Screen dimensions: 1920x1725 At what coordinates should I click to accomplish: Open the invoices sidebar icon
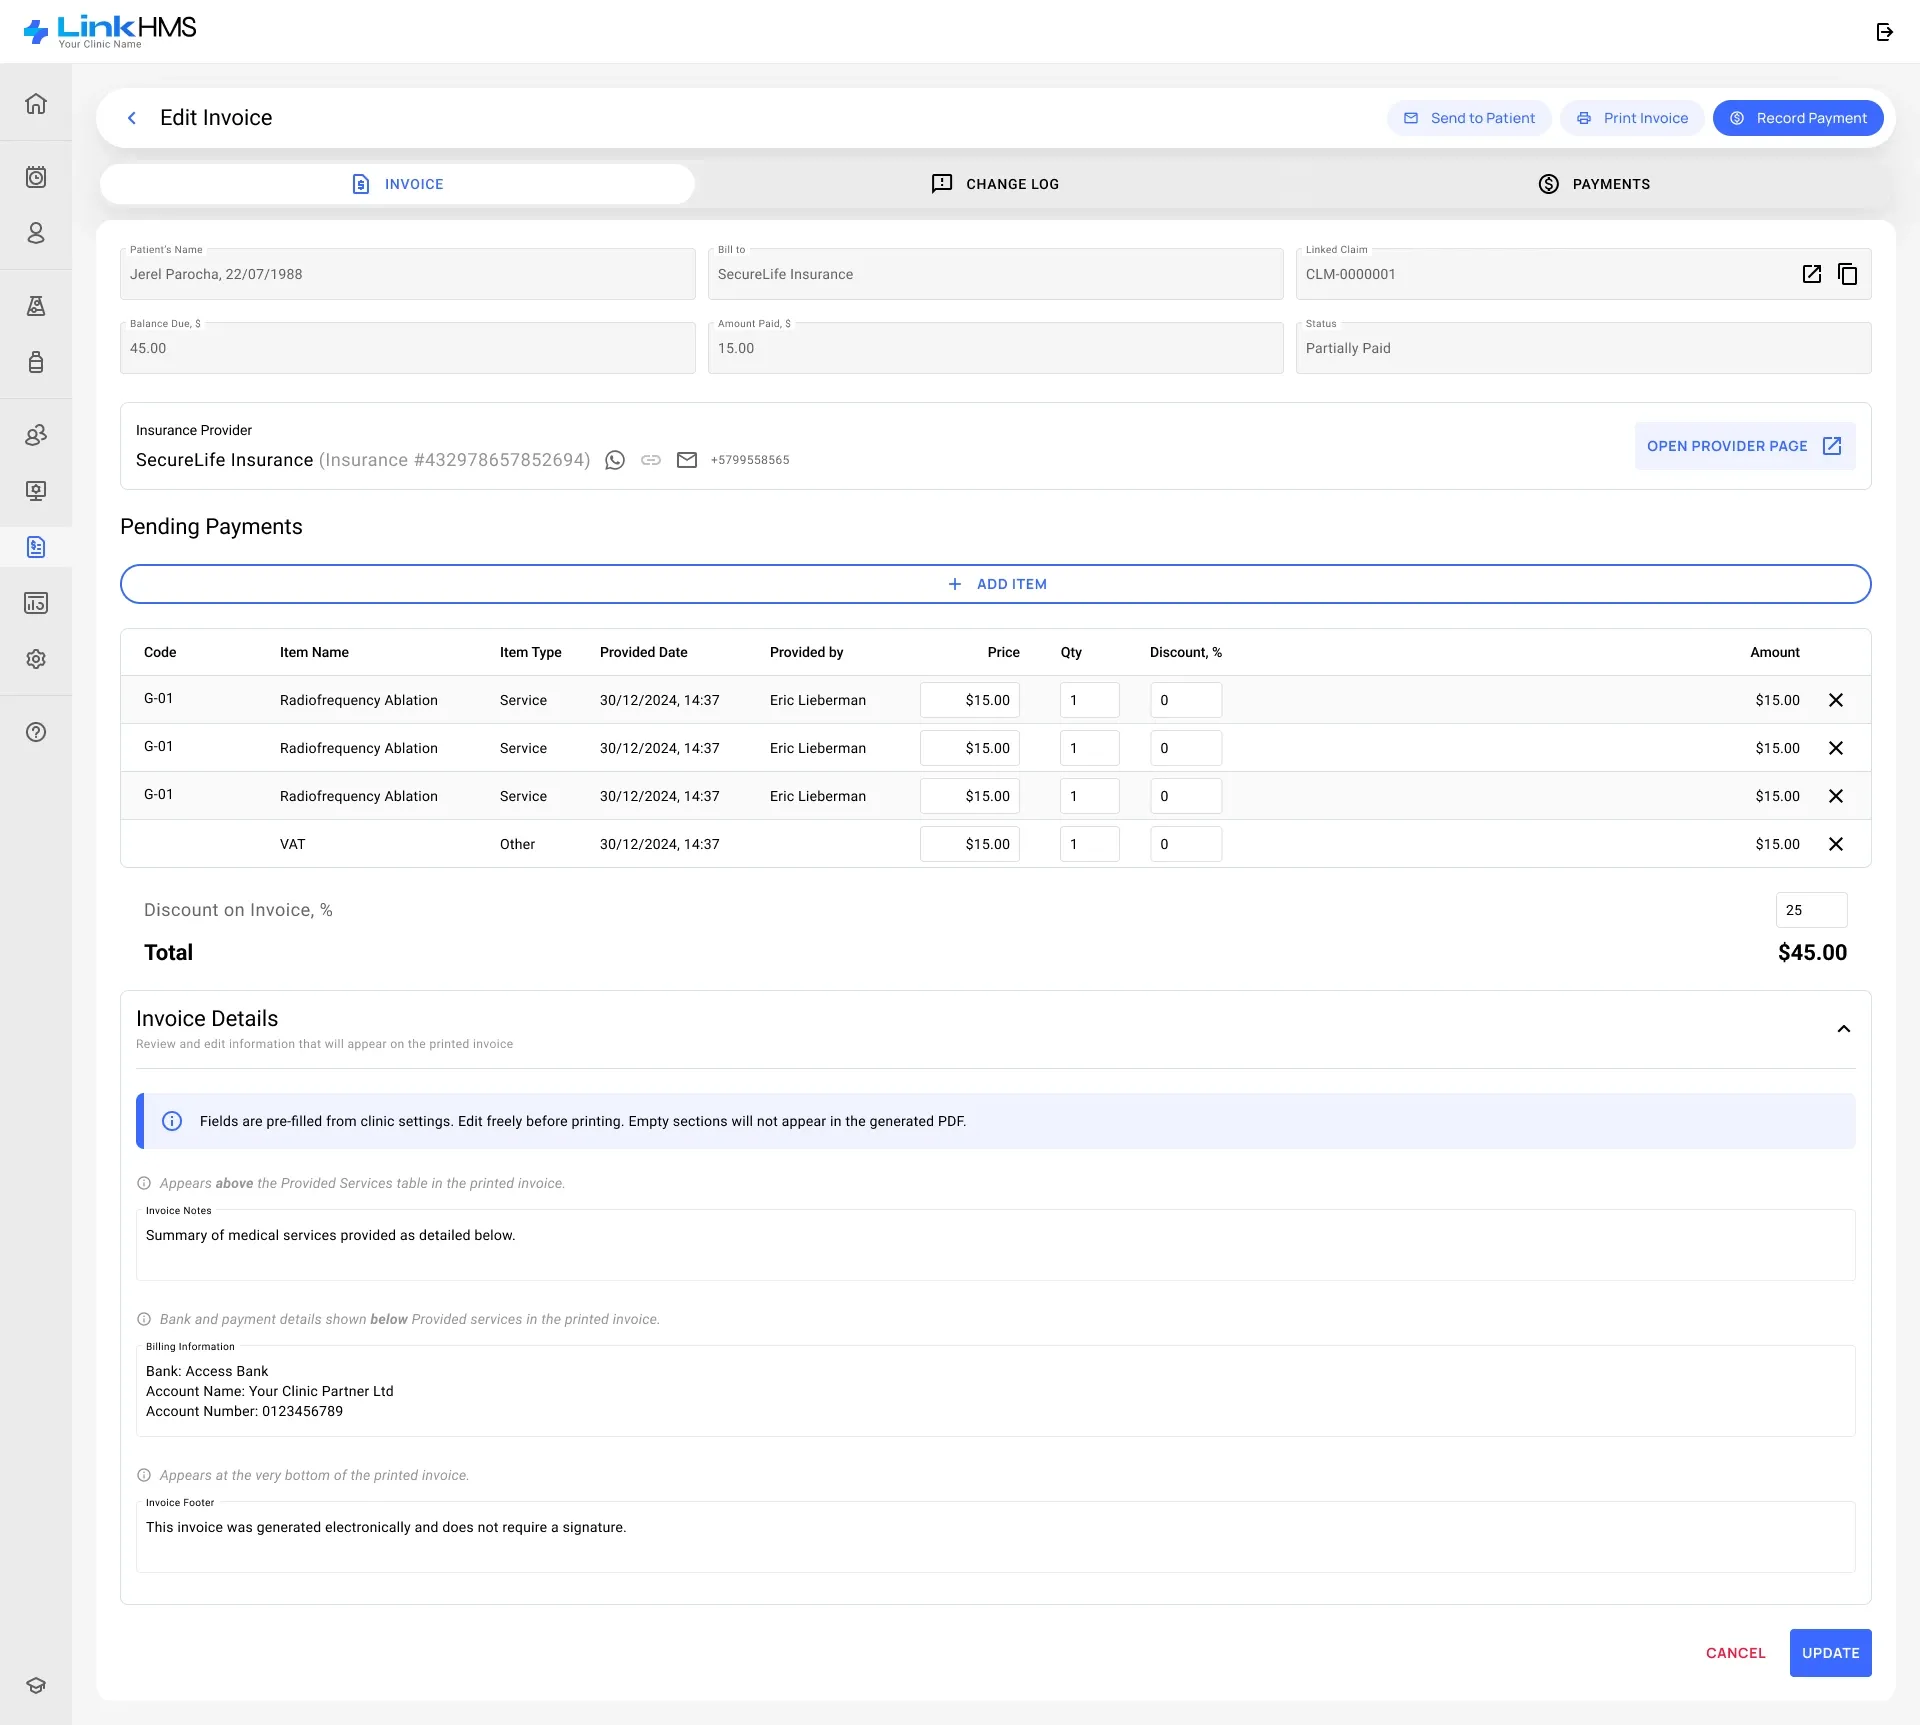pyautogui.click(x=36, y=547)
